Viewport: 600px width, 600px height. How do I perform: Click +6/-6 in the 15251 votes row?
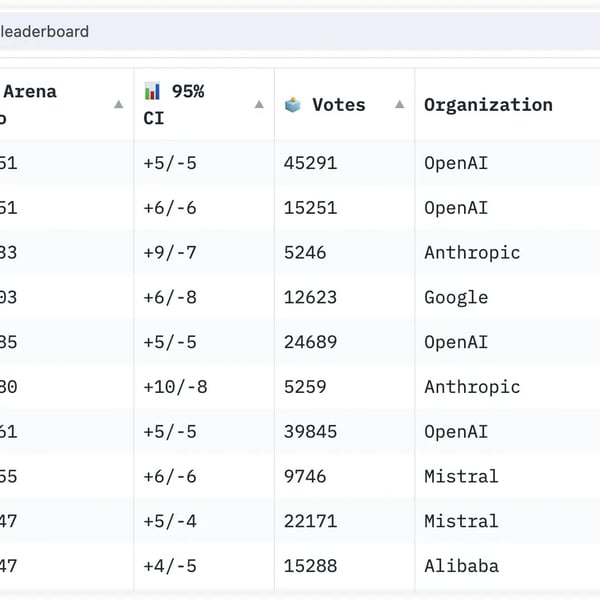[170, 208]
